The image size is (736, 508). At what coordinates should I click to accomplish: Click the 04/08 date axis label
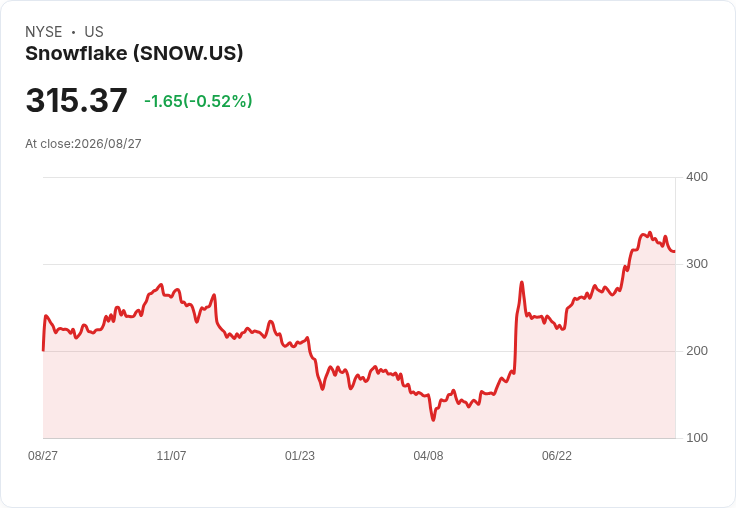point(428,455)
